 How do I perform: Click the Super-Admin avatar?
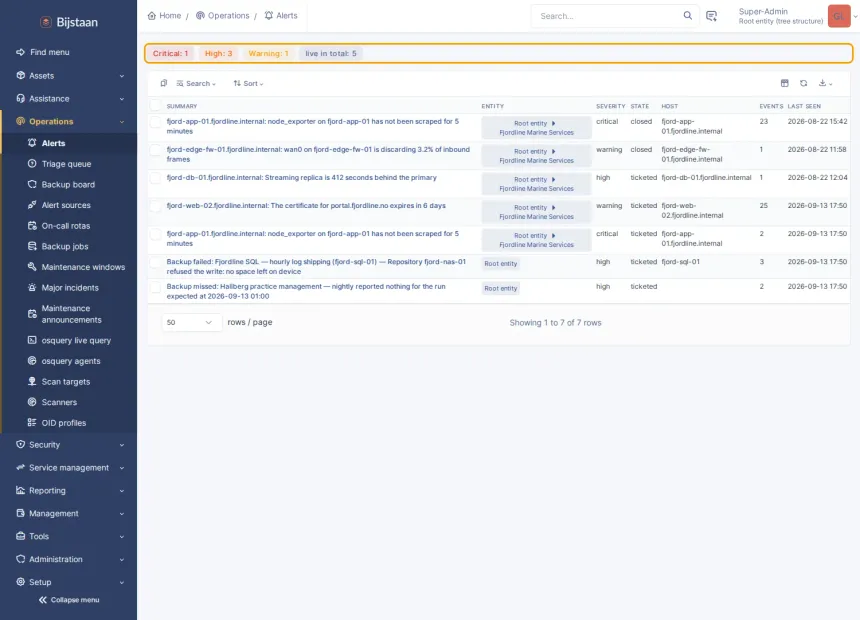pyautogui.click(x=839, y=16)
